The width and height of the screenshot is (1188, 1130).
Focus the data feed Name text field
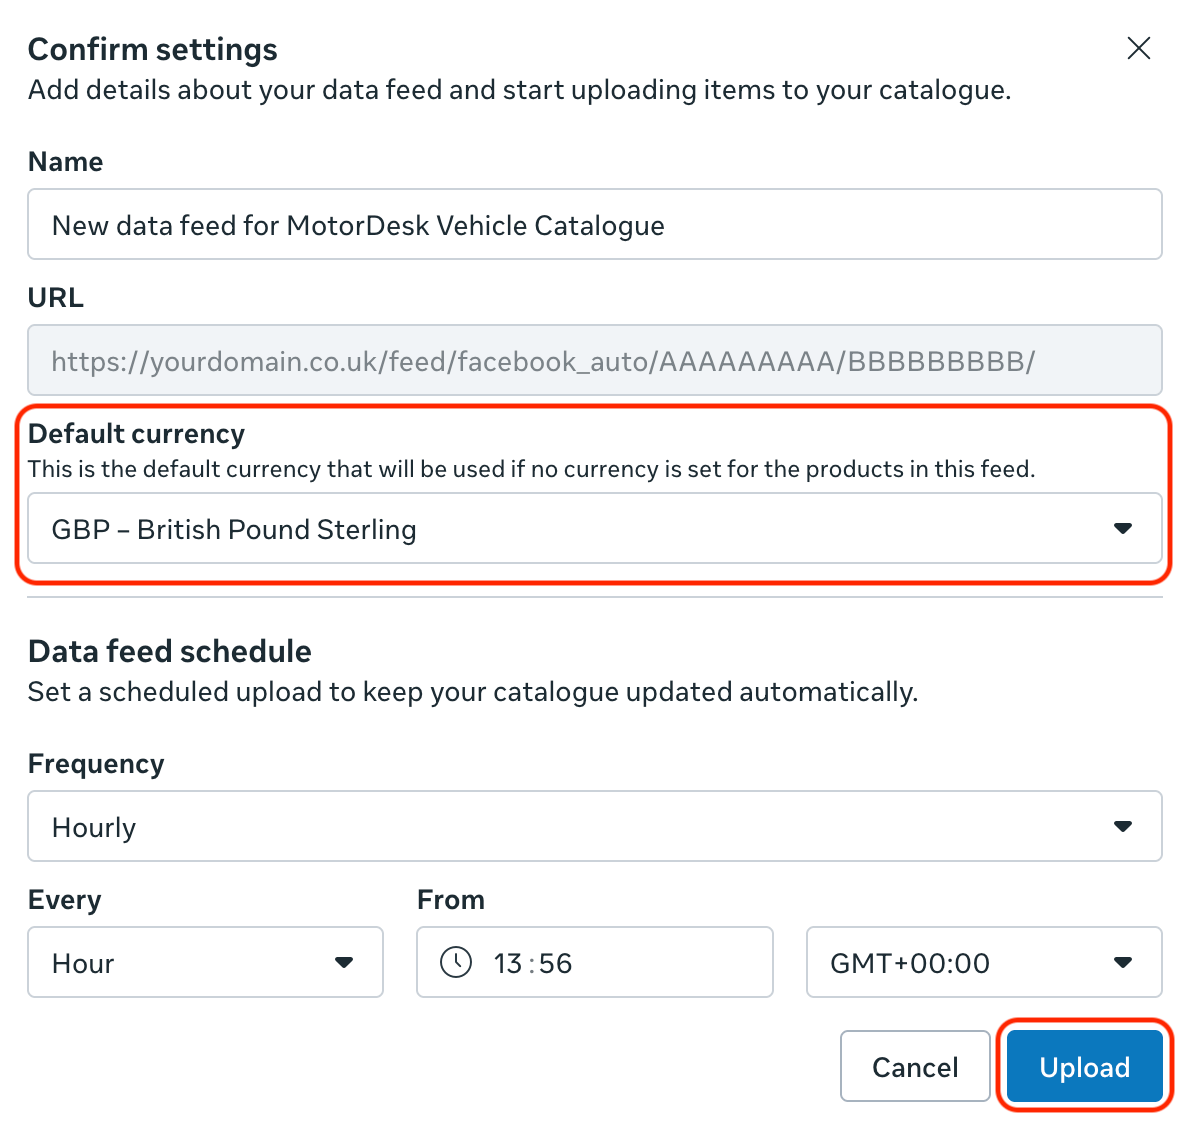(x=594, y=225)
